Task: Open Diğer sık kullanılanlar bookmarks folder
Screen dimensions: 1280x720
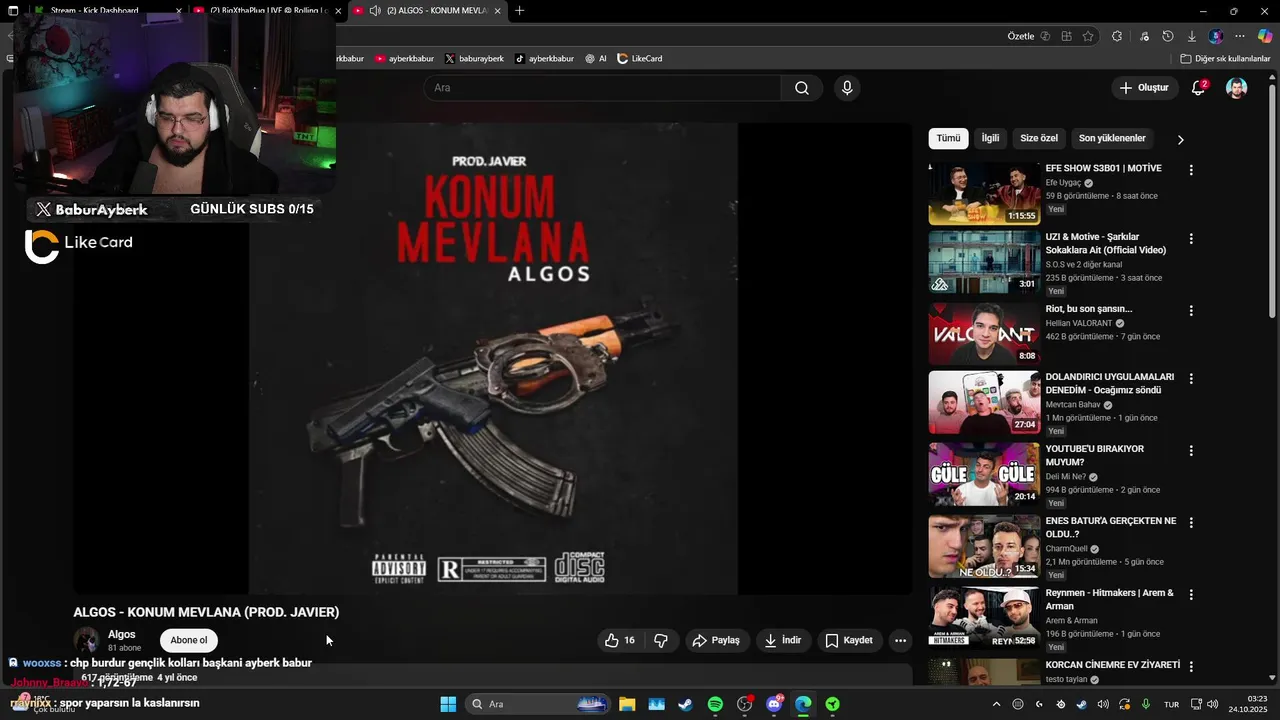Action: point(1225,59)
